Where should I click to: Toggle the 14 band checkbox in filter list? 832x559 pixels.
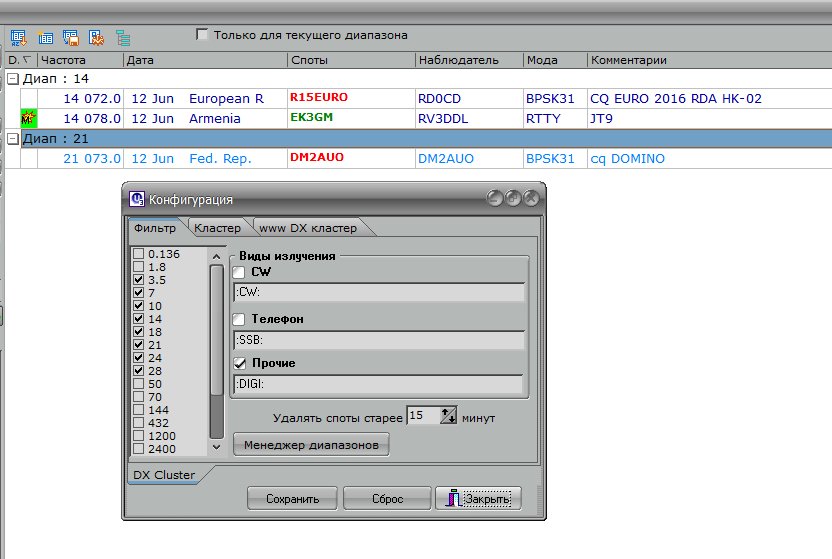click(139, 318)
